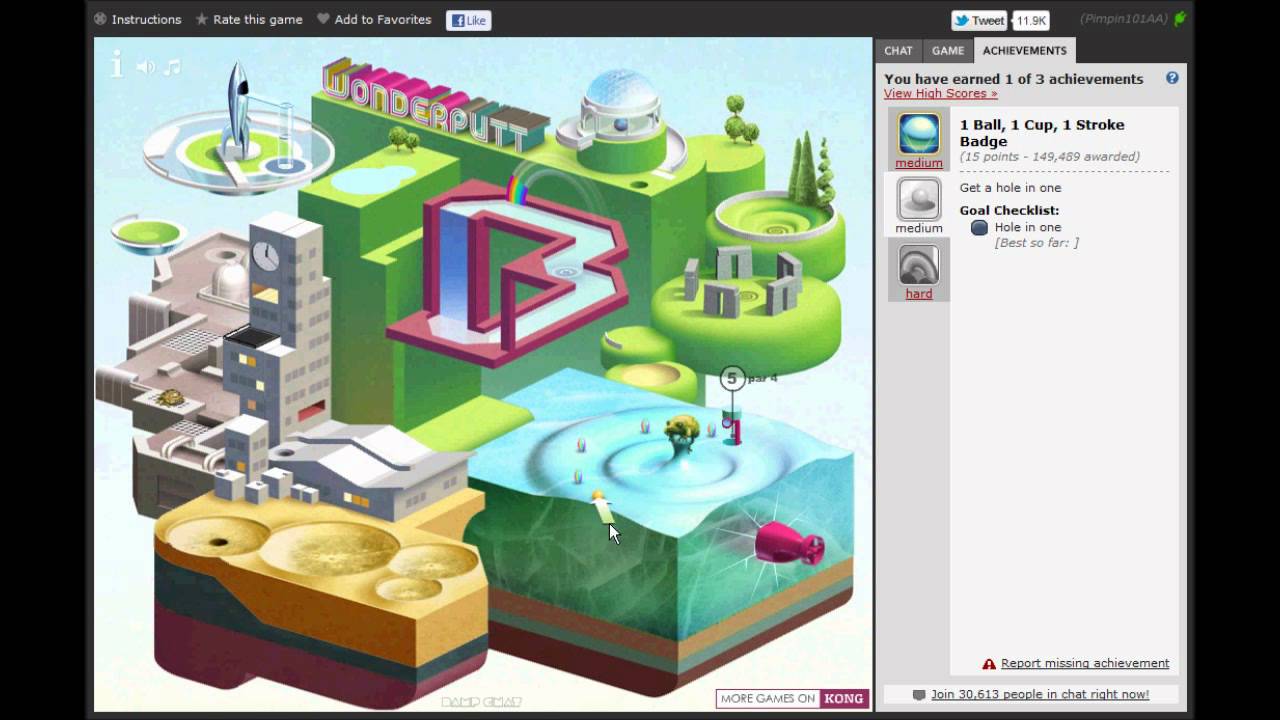Click the Twitter Tweet button
Viewport: 1280px width, 720px height.
point(979,20)
